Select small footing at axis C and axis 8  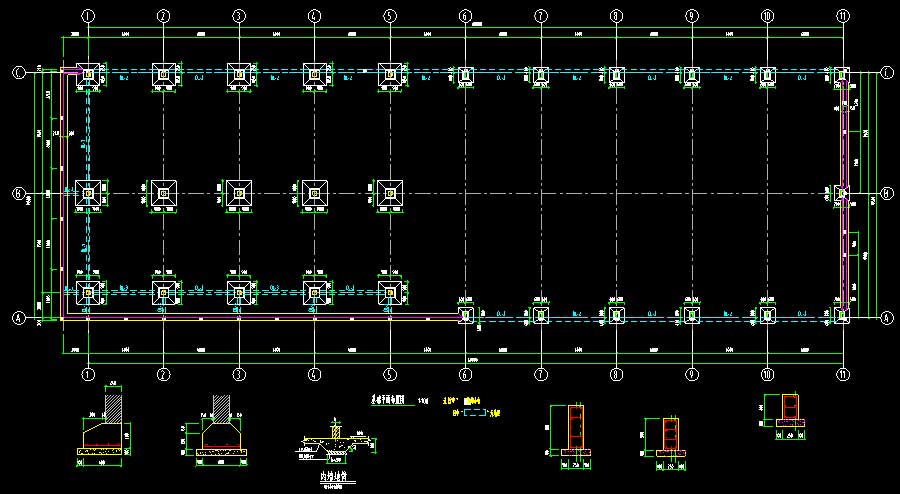[x=616, y=75]
